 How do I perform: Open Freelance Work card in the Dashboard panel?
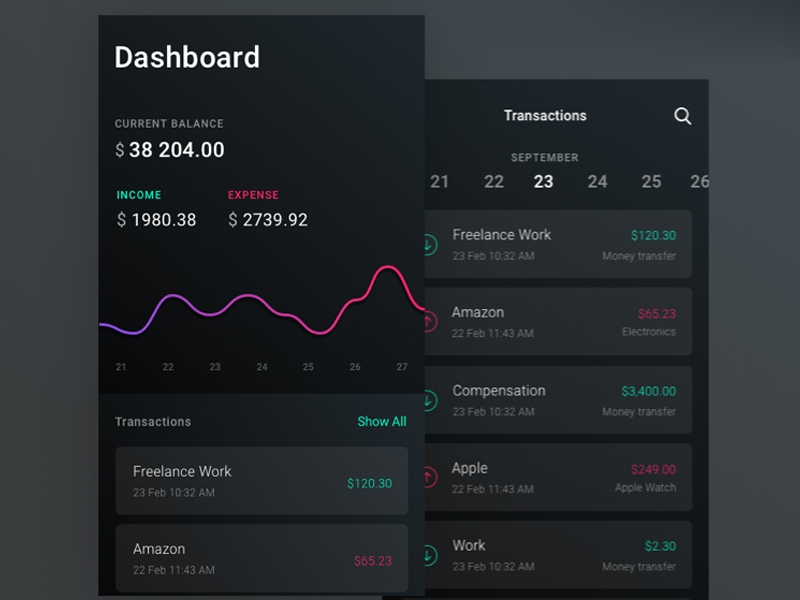point(262,481)
